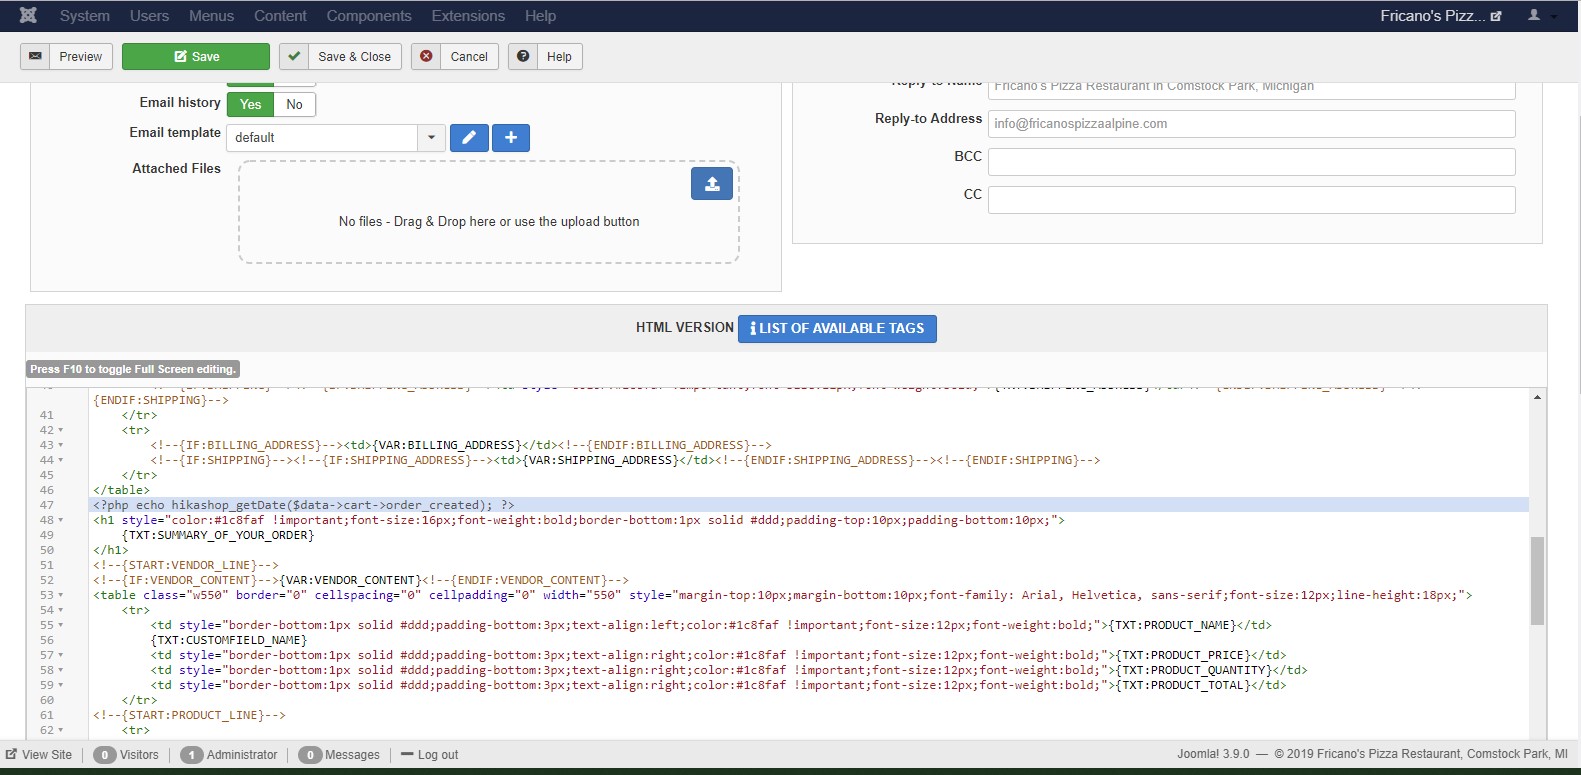This screenshot has height=775, width=1581.
Task: Click the Help question mark icon
Action: pyautogui.click(x=523, y=57)
